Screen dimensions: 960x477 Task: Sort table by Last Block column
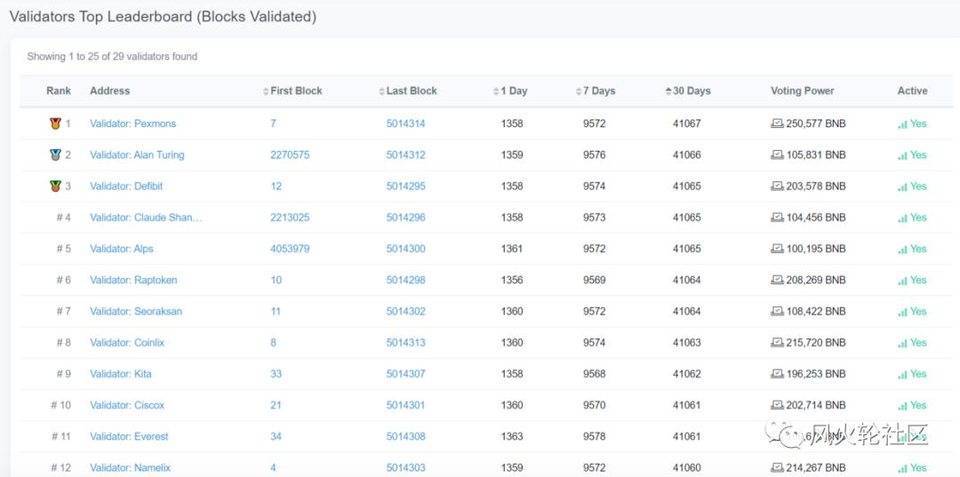point(410,91)
